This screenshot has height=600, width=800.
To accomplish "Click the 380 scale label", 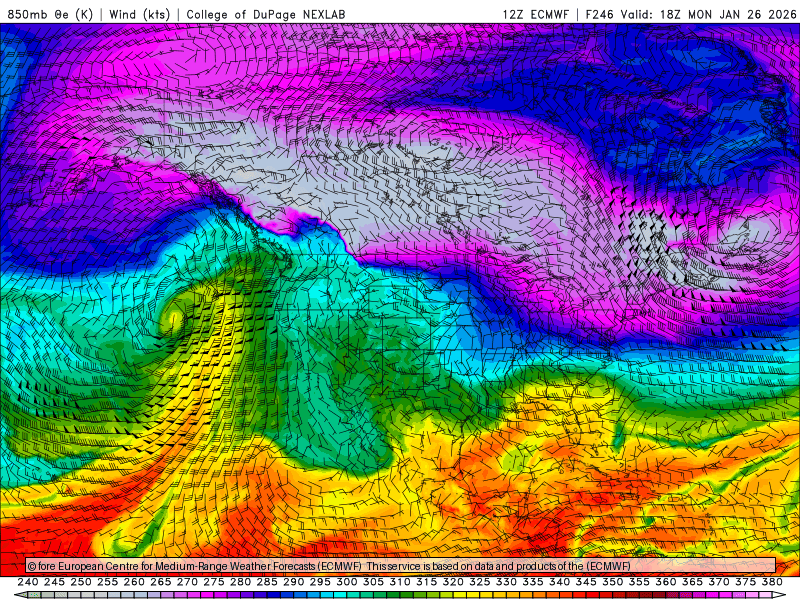I will click(772, 582).
